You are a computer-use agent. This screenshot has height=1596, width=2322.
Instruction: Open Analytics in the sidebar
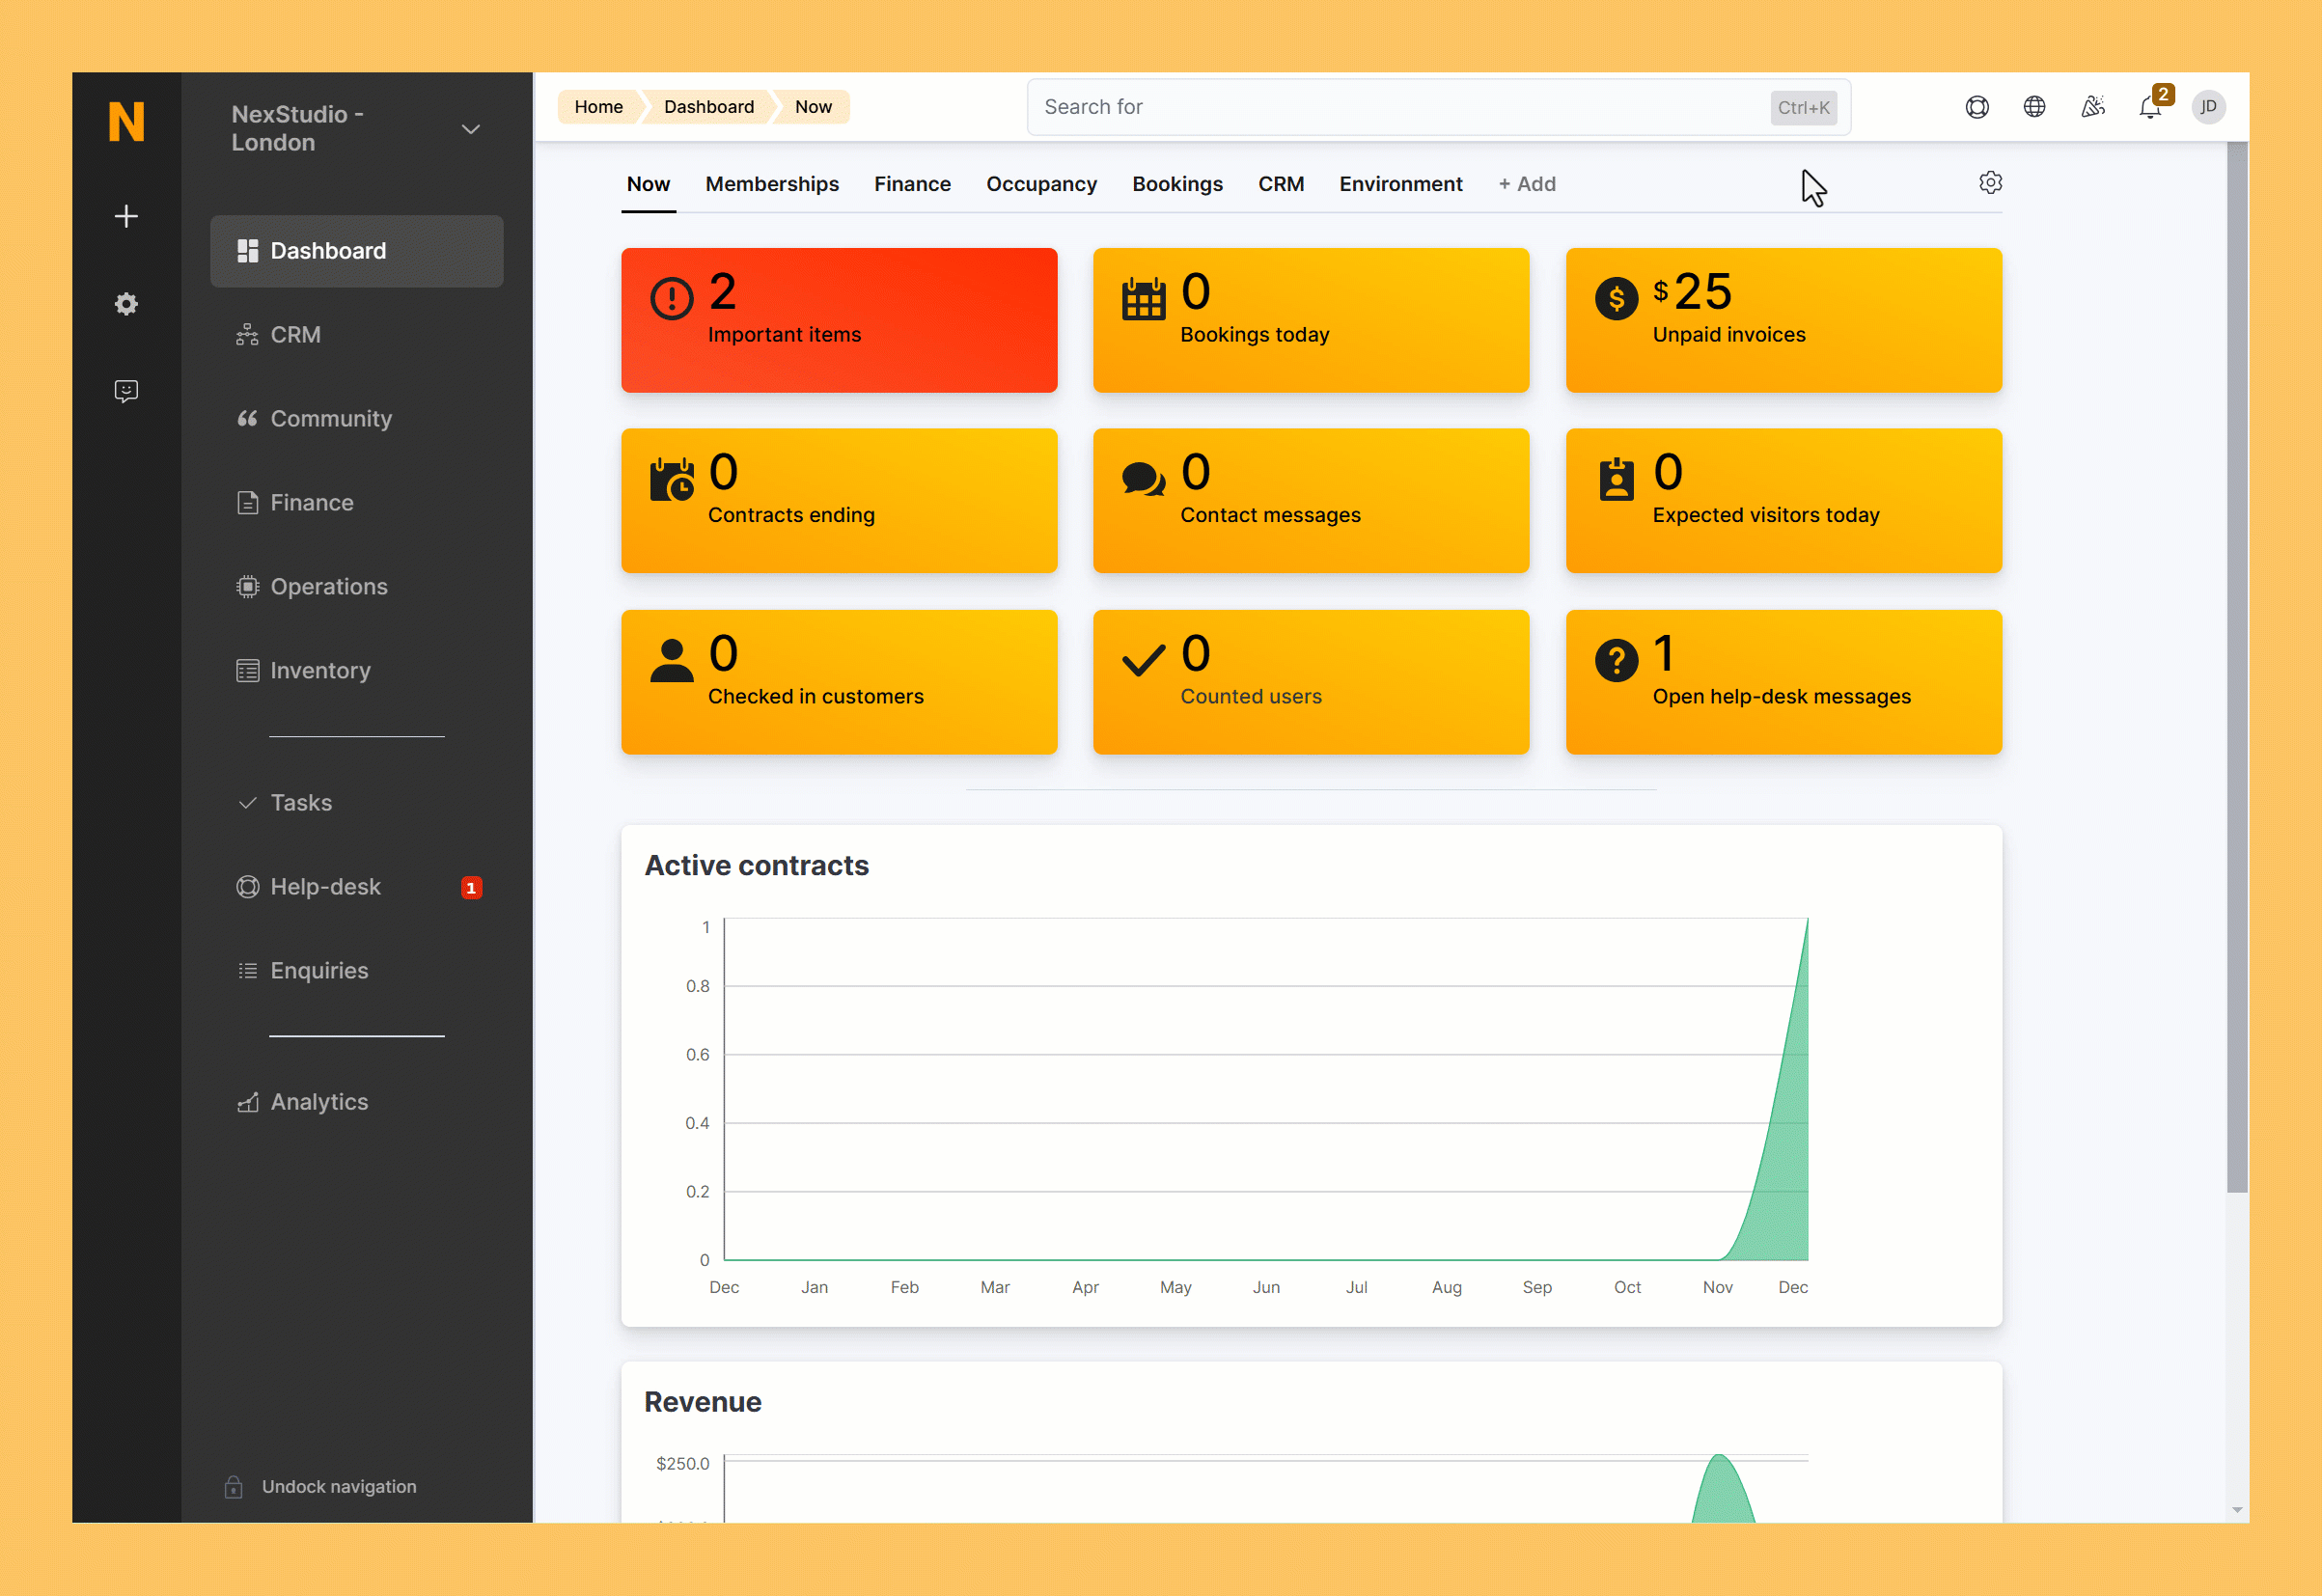[x=357, y=1102]
